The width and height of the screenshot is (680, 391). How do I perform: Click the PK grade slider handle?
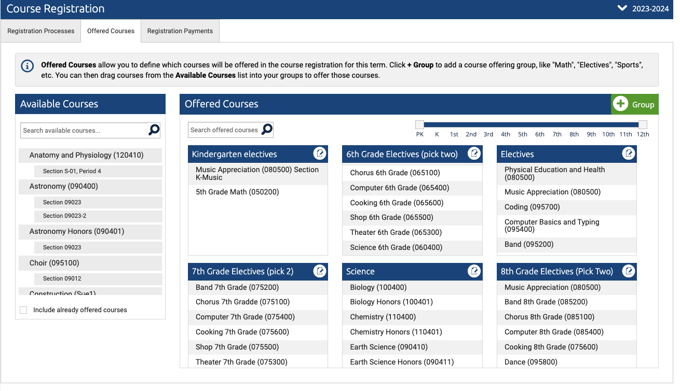[x=419, y=125]
